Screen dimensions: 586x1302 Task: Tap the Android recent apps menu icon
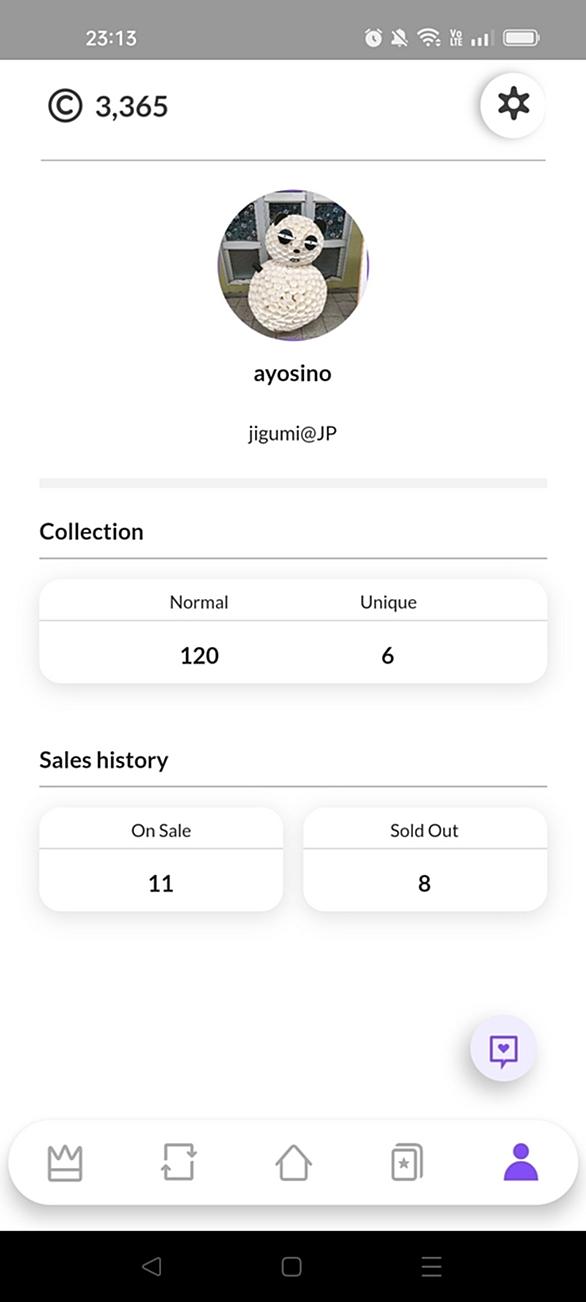click(432, 1267)
